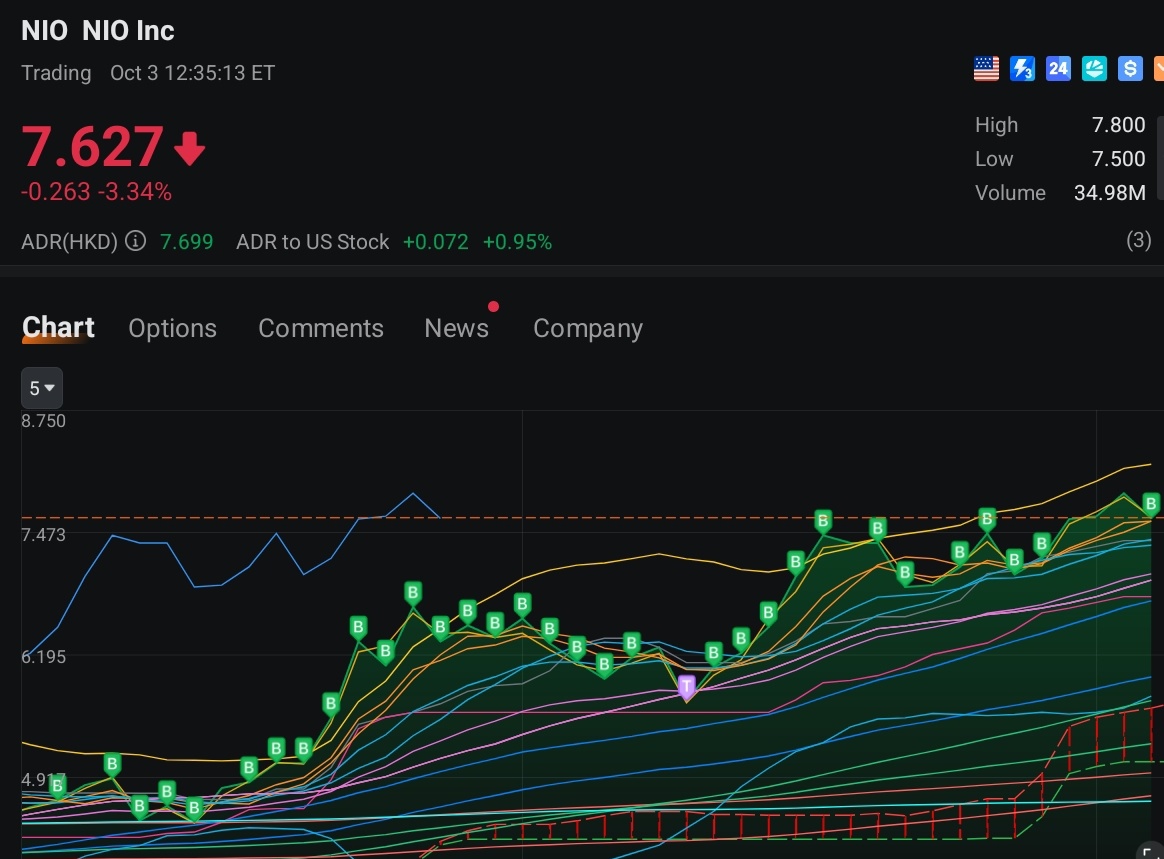View the News tab with red dot
Screen dimensions: 1164x859
(x=457, y=328)
